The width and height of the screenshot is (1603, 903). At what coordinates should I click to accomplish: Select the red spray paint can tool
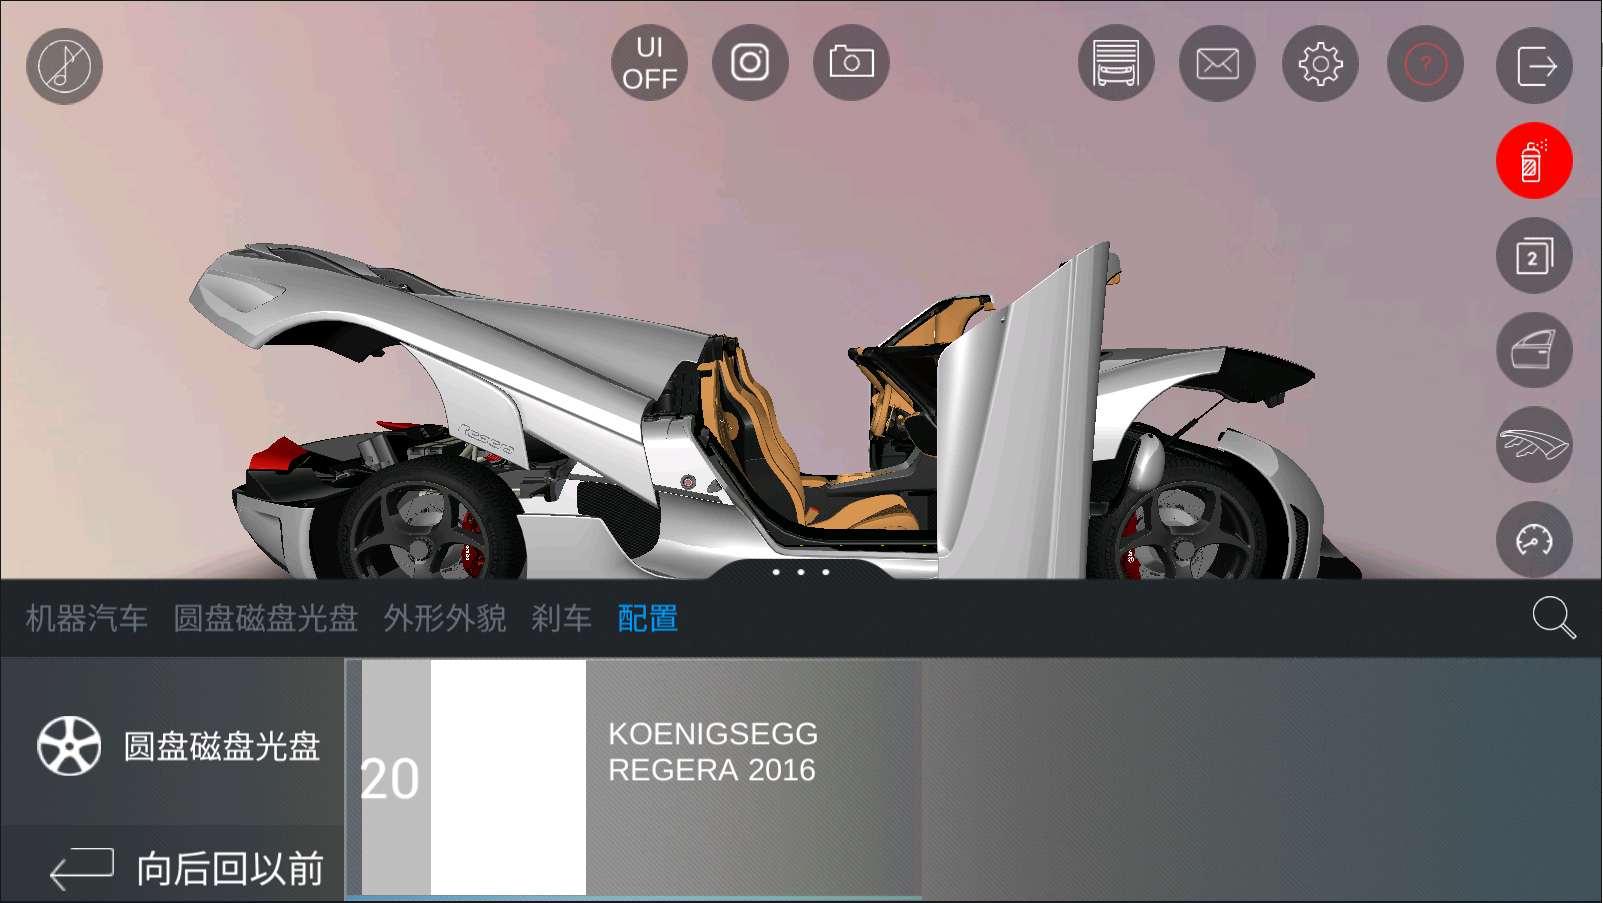point(1534,161)
